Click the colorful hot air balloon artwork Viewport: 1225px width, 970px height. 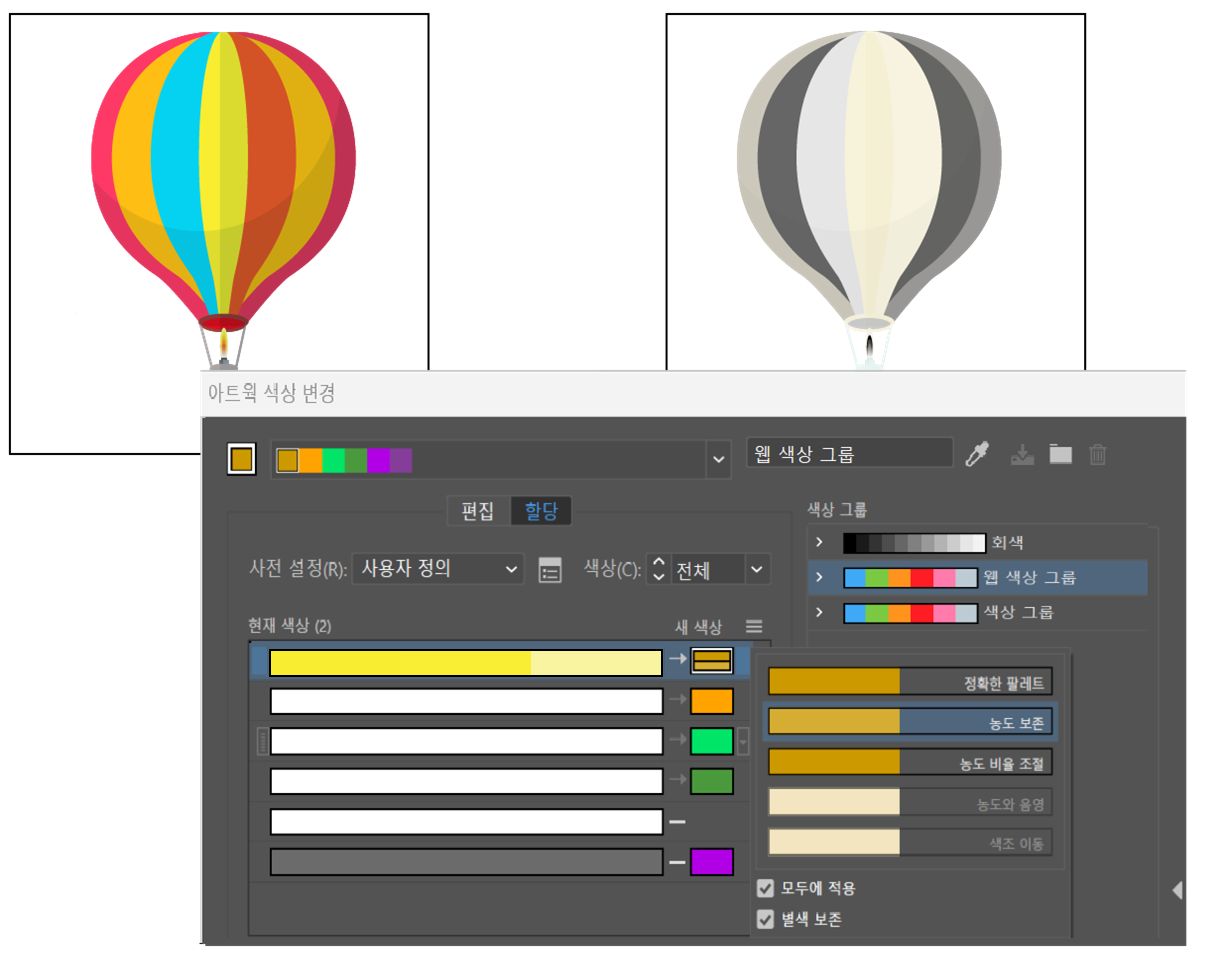tap(224, 200)
